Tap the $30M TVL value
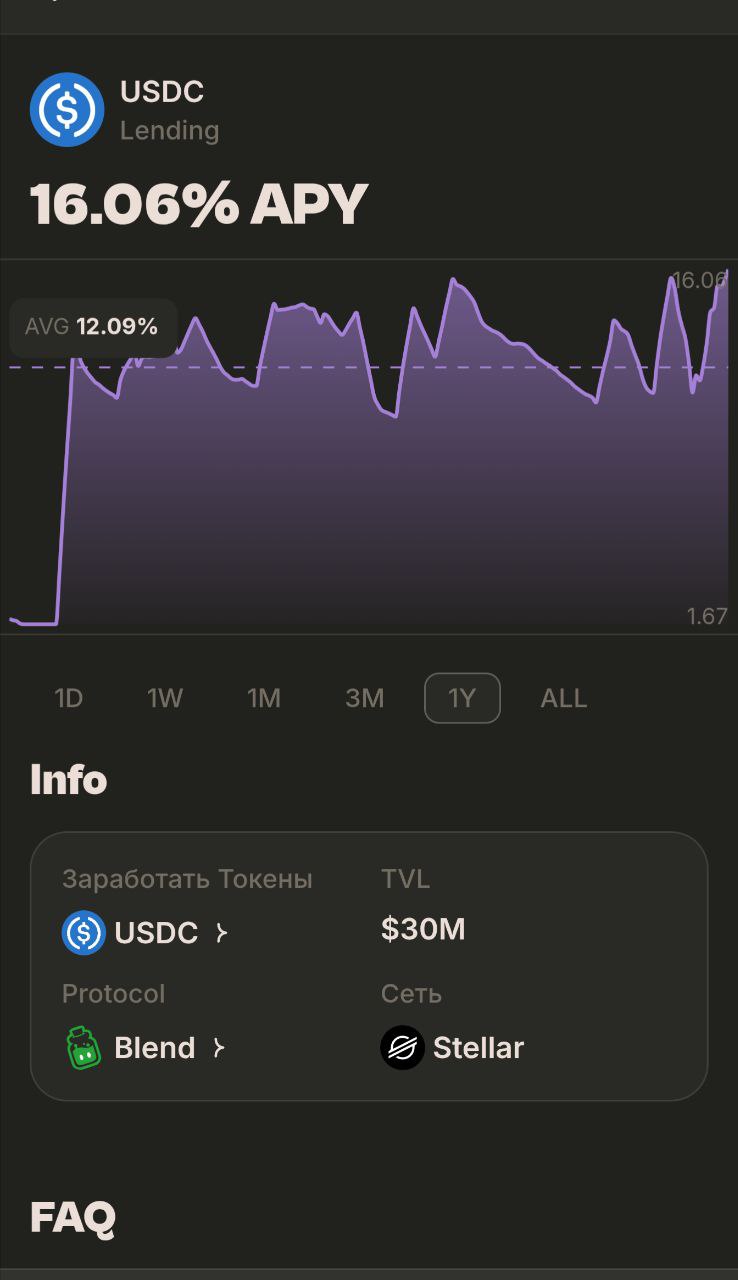738x1280 pixels. (423, 930)
